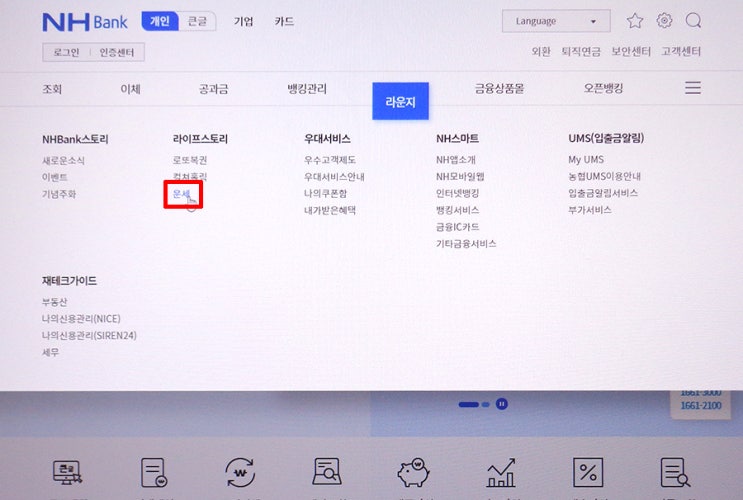
Task: Click the won transfer arrows shortcut icon
Action: [240, 473]
